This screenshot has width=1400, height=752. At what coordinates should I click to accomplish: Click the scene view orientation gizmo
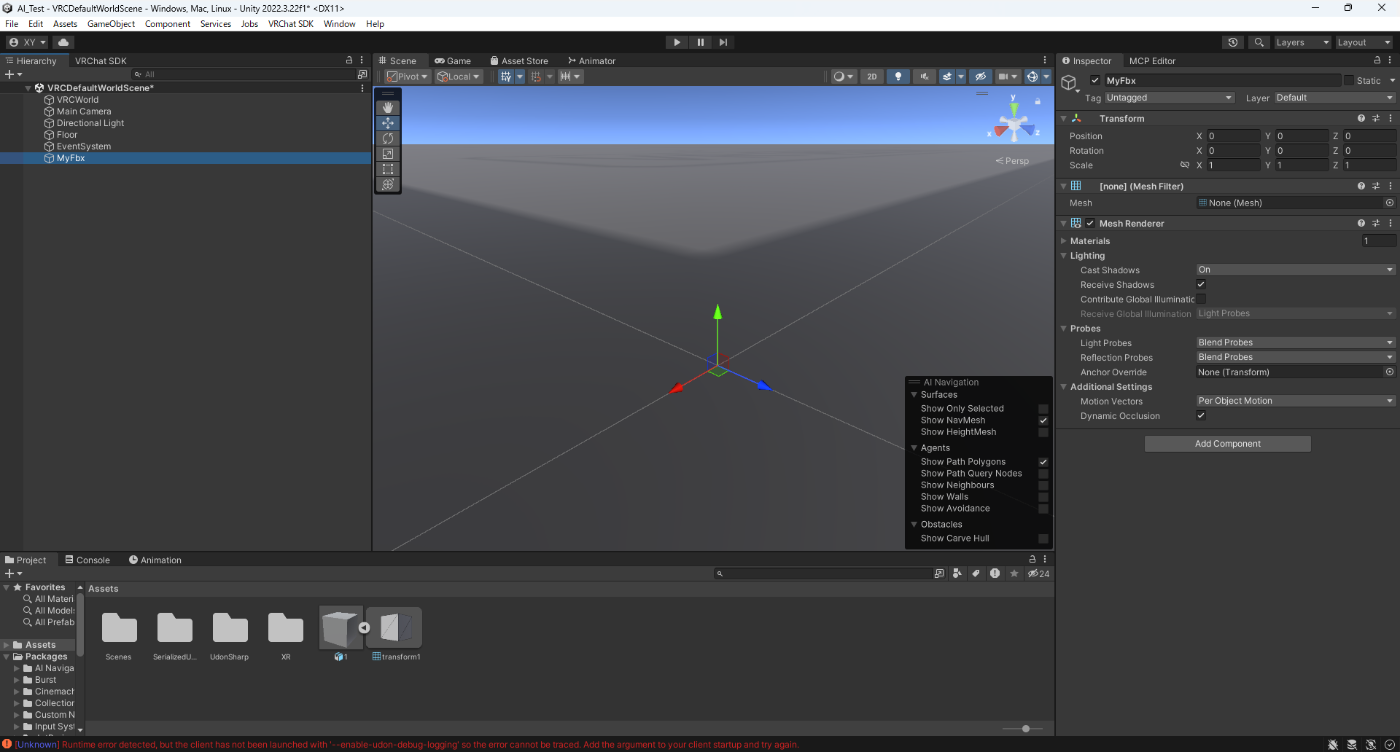pos(1014,123)
